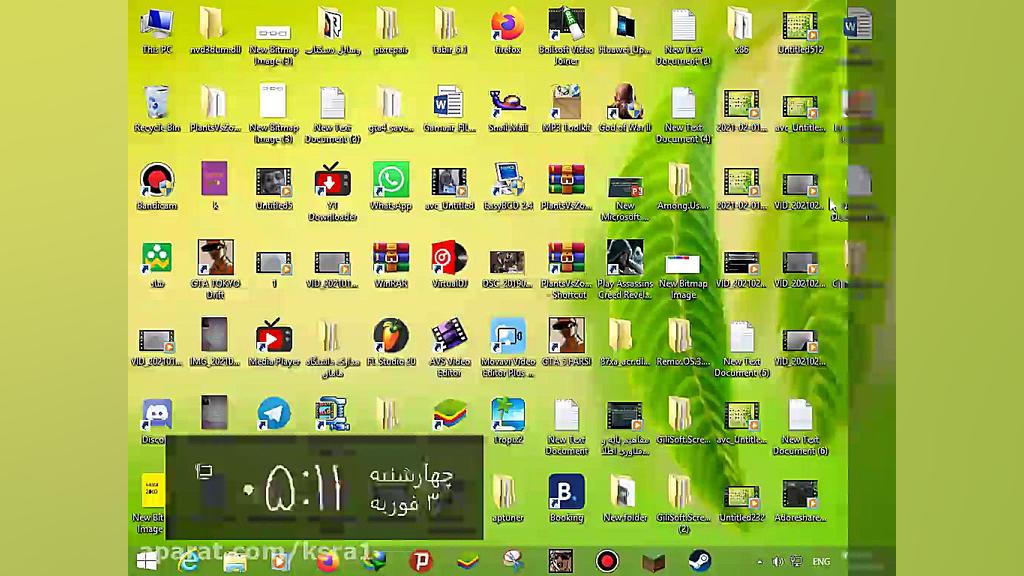Open Huawei_Up folder icon

(625, 31)
